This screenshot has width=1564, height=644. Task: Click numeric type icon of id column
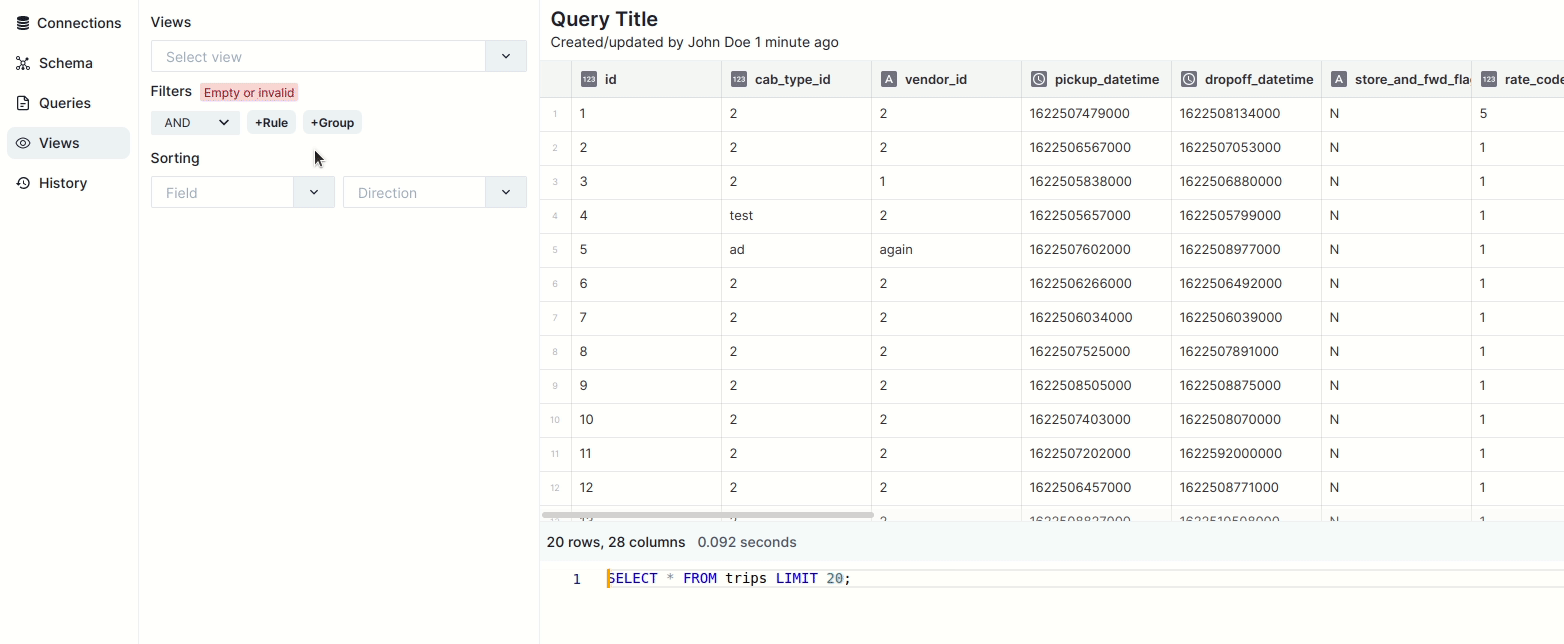point(589,79)
